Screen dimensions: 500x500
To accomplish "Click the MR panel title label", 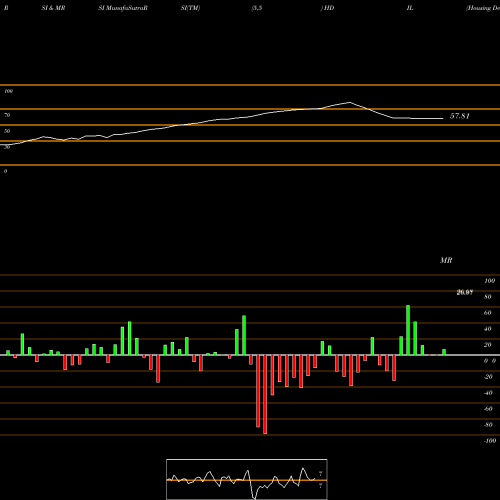I will [x=446, y=260].
